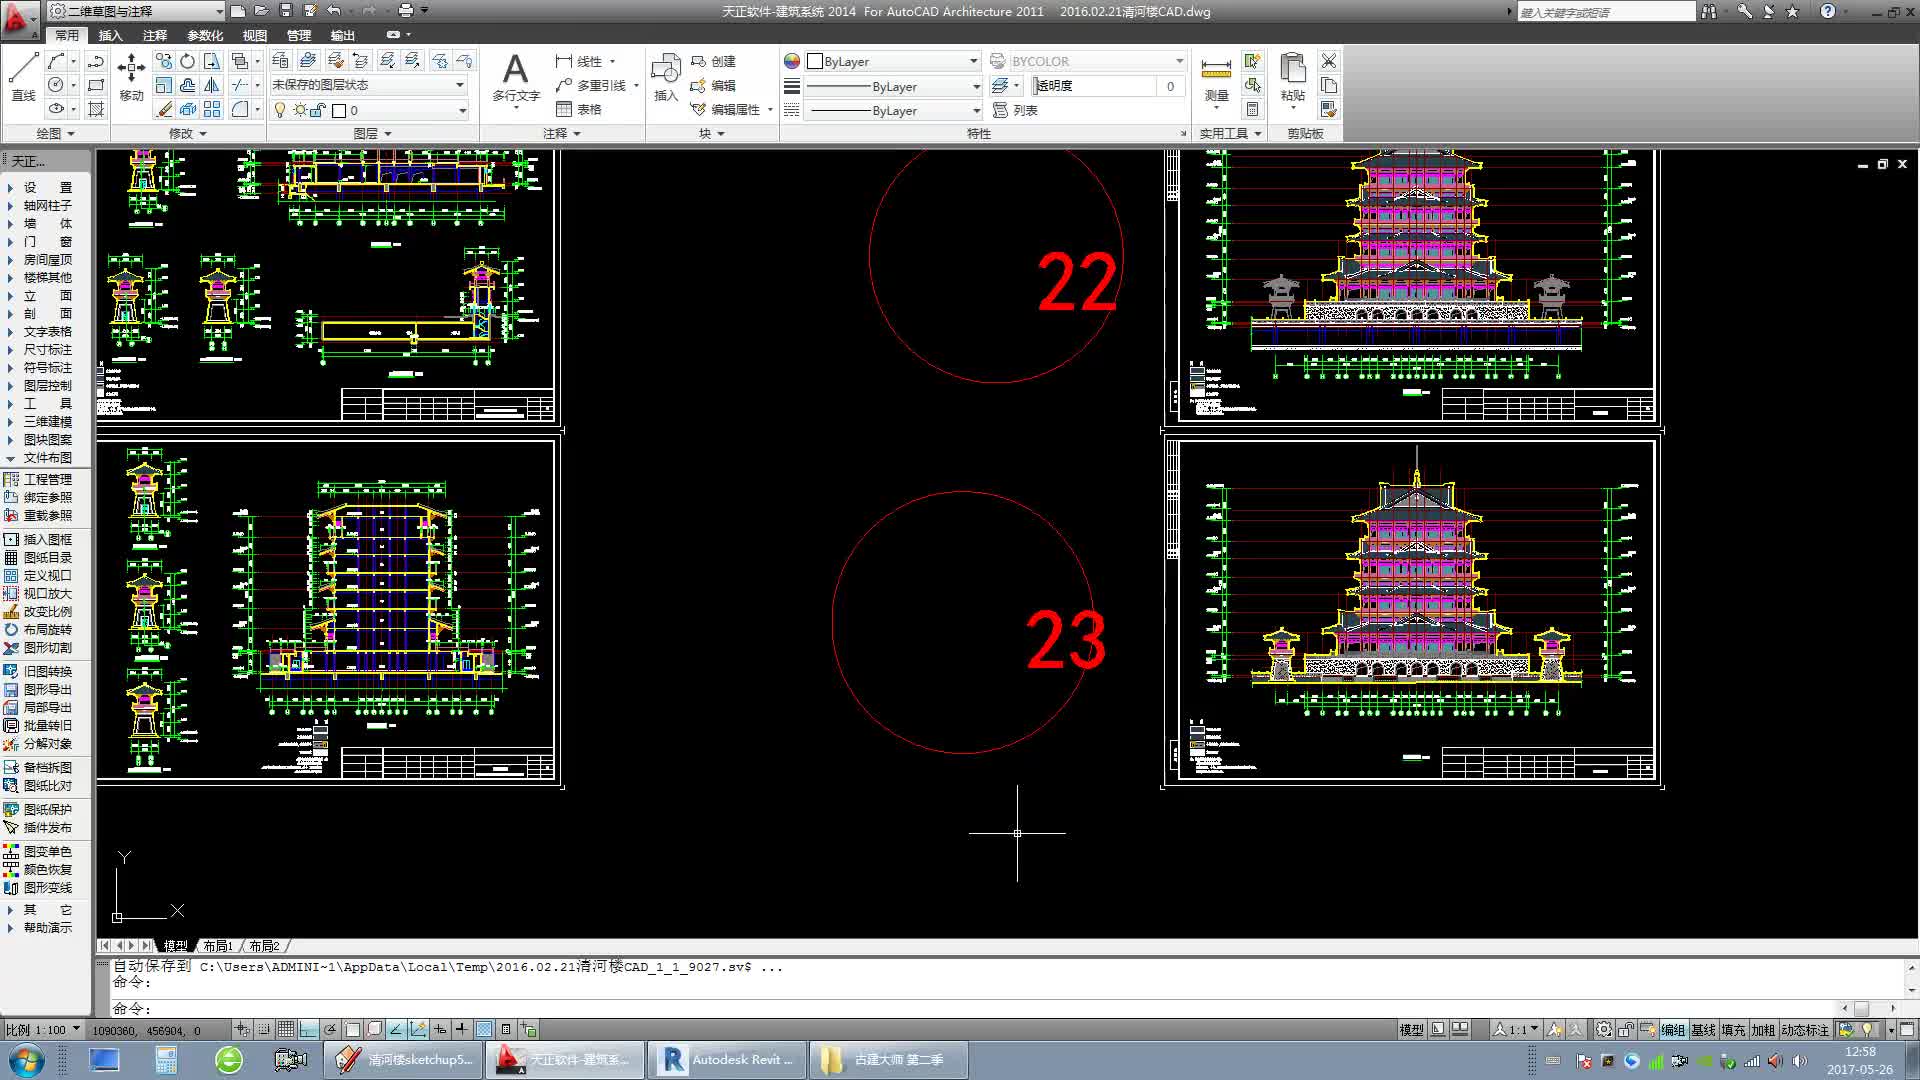Viewport: 1920px width, 1080px height.
Task: Toggle grid display in status bar
Action: tap(286, 1029)
